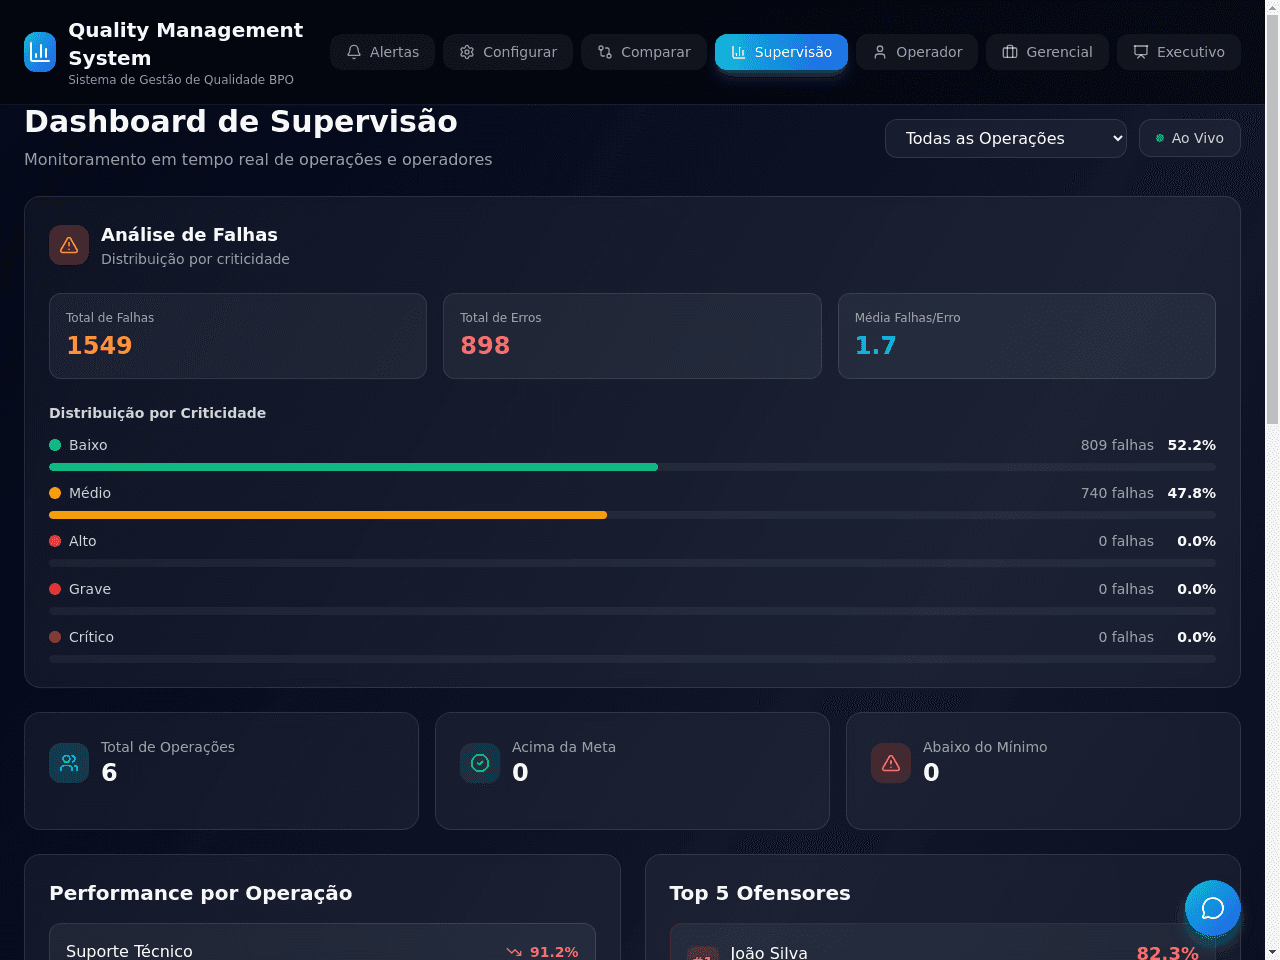Click the bar chart icon in Supervisão
The width and height of the screenshot is (1280, 960).
click(739, 52)
